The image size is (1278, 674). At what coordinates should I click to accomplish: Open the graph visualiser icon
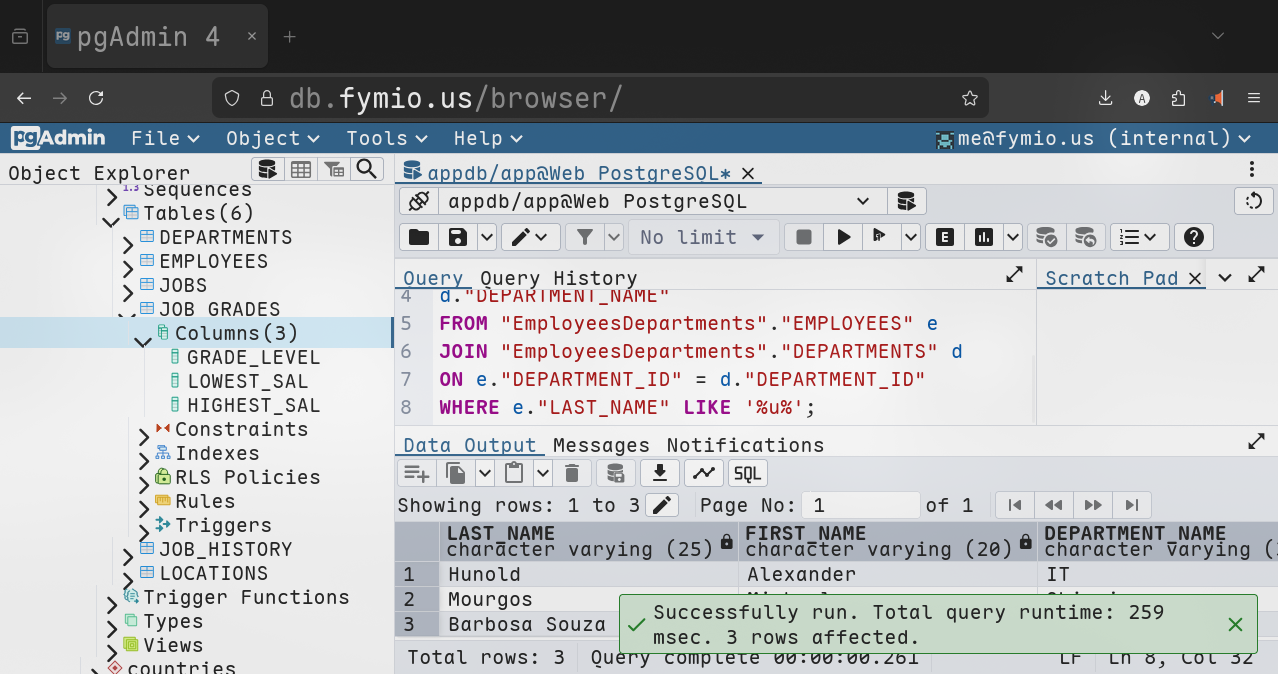tap(704, 473)
